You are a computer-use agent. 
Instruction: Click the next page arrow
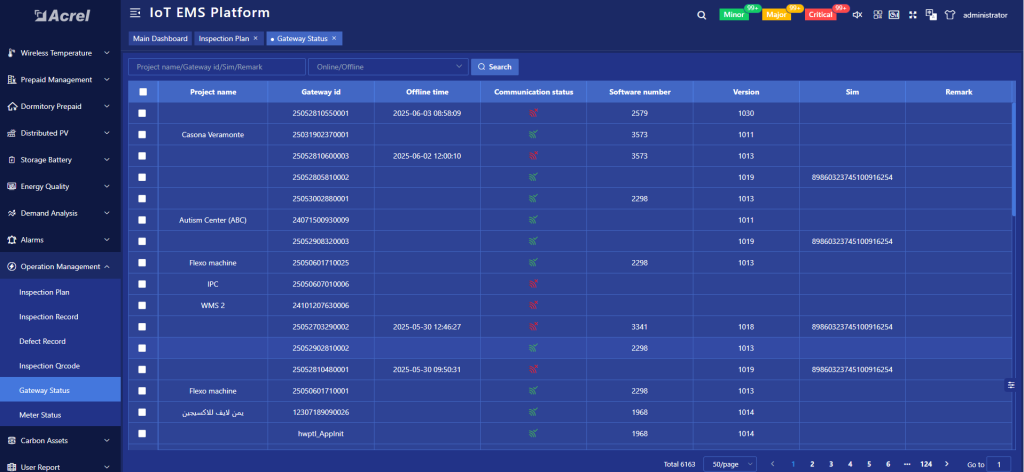click(946, 464)
